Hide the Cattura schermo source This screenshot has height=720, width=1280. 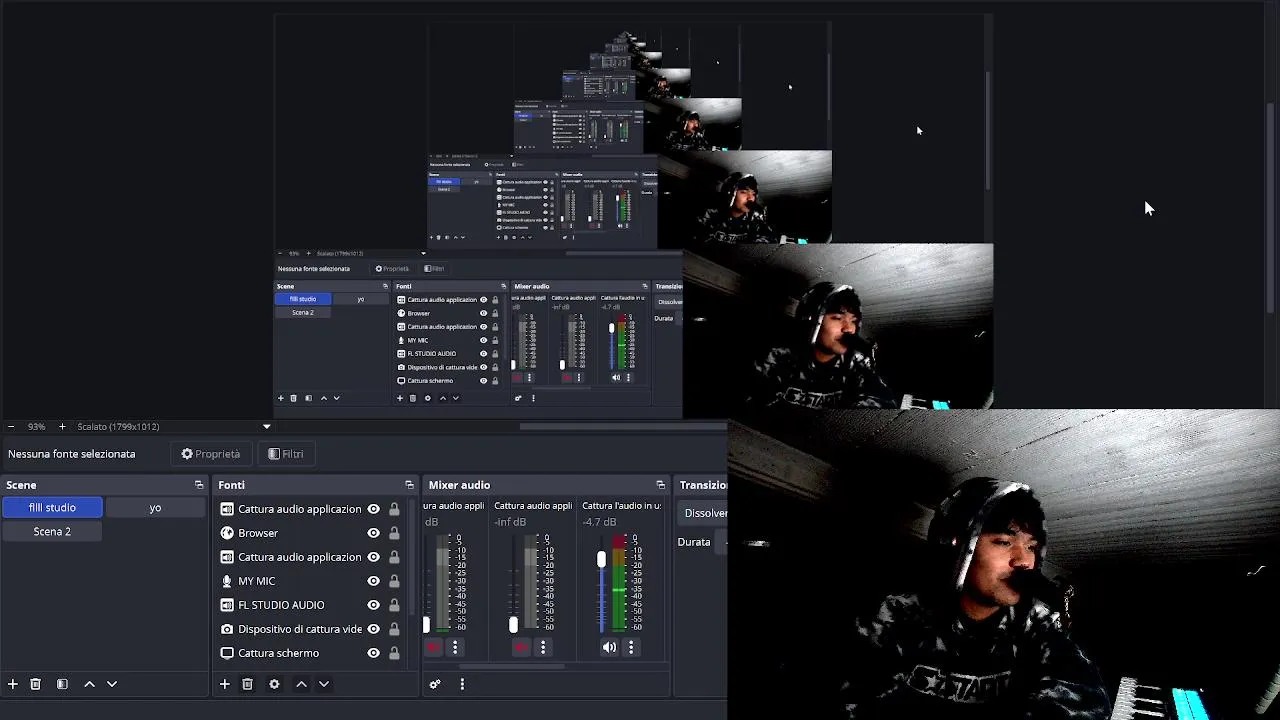pos(374,653)
